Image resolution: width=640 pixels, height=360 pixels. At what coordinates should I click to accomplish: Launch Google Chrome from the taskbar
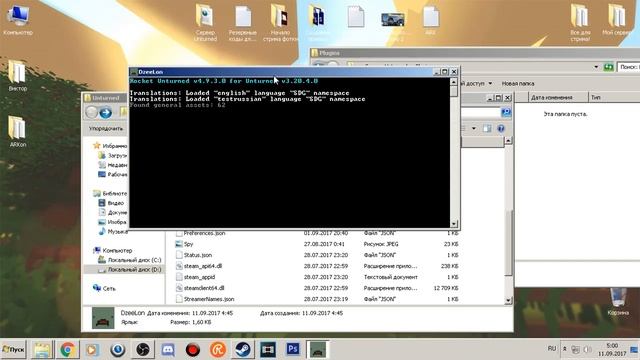pyautogui.click(x=67, y=350)
